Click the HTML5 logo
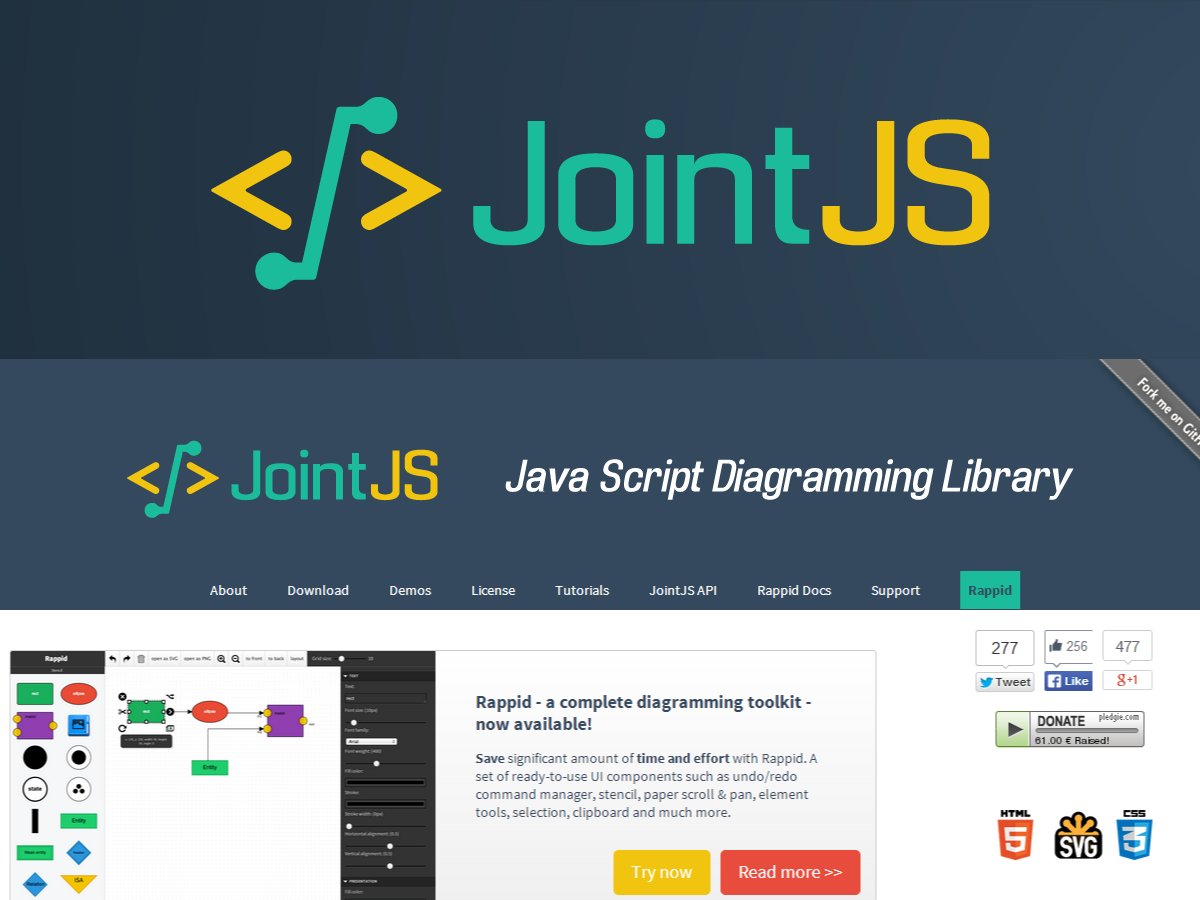This screenshot has width=1200, height=900. tap(1015, 835)
